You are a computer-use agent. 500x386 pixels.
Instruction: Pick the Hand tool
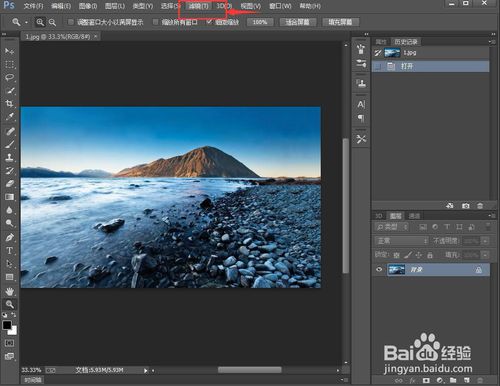[x=9, y=291]
